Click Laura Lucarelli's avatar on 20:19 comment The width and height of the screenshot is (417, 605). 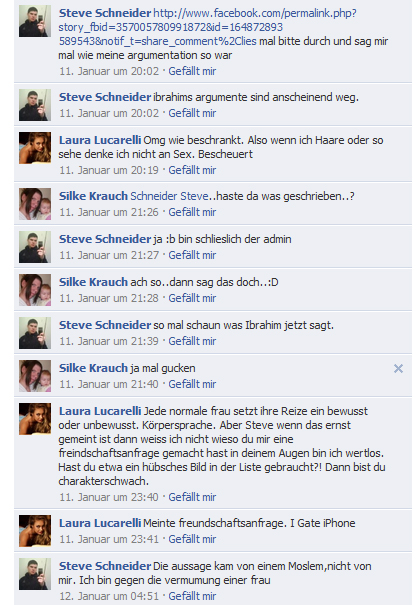(x=35, y=148)
